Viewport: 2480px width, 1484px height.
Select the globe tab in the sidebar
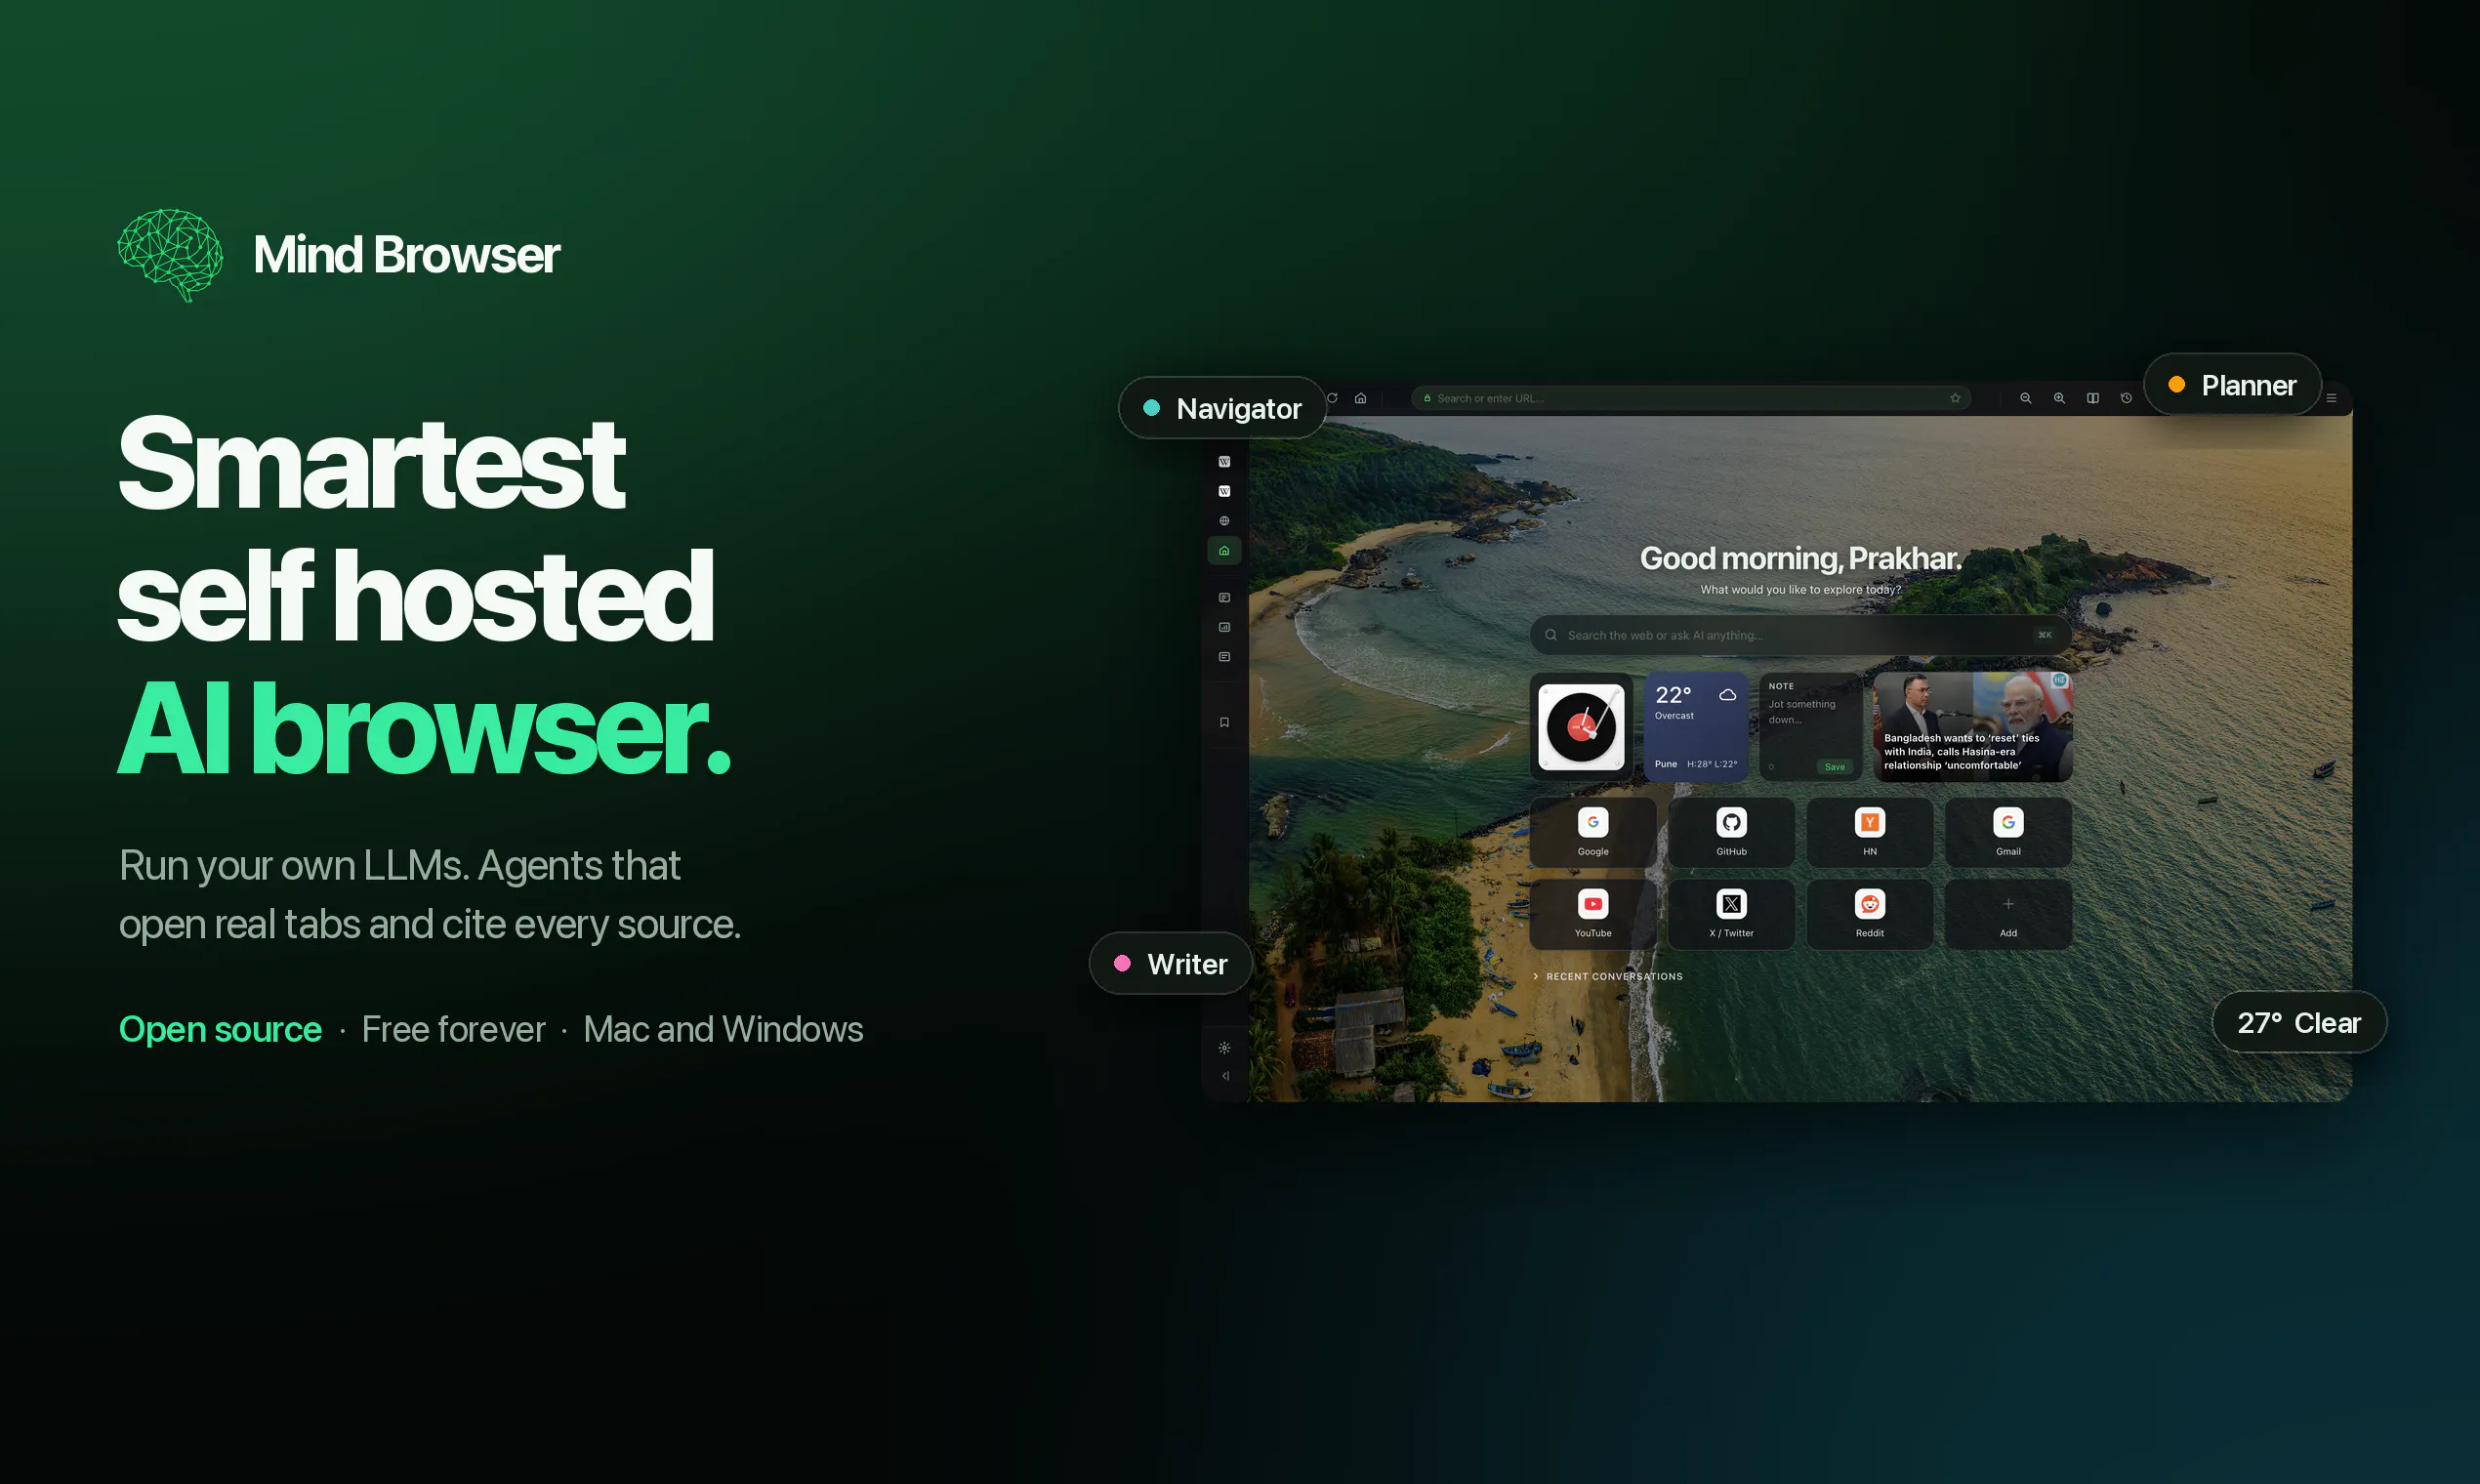click(x=1224, y=521)
